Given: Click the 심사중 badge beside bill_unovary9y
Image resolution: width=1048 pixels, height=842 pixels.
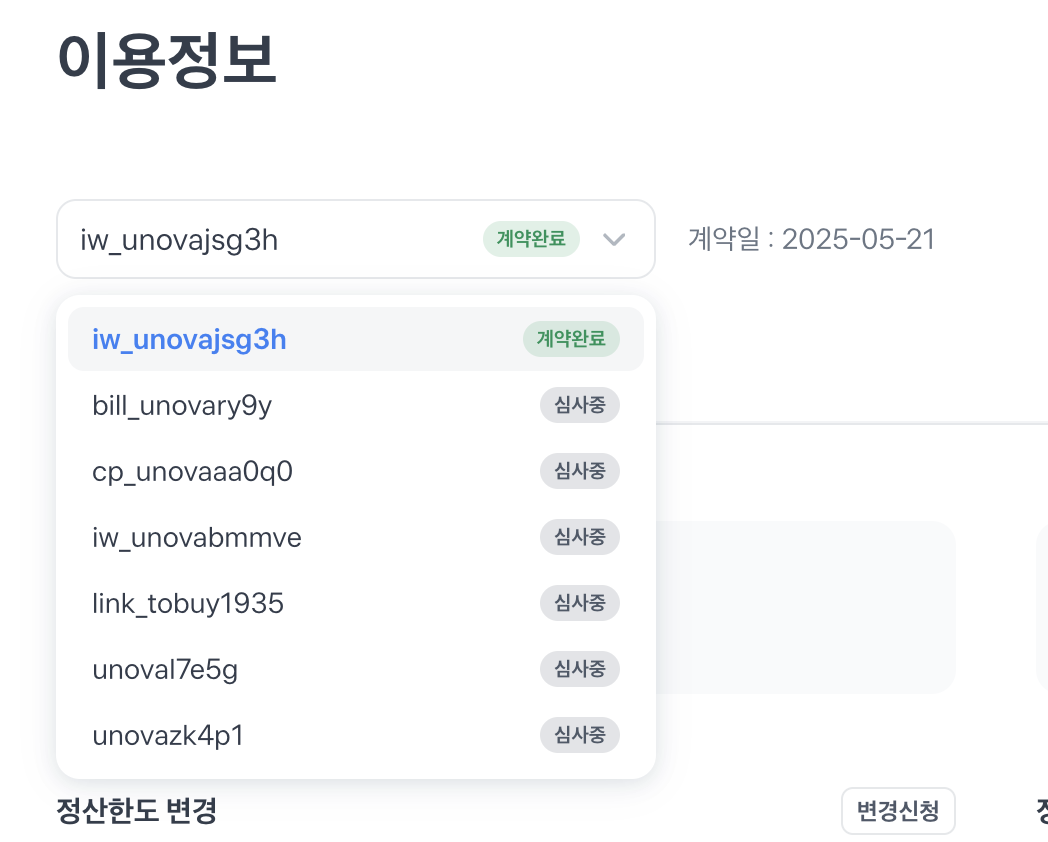Looking at the screenshot, I should point(580,405).
